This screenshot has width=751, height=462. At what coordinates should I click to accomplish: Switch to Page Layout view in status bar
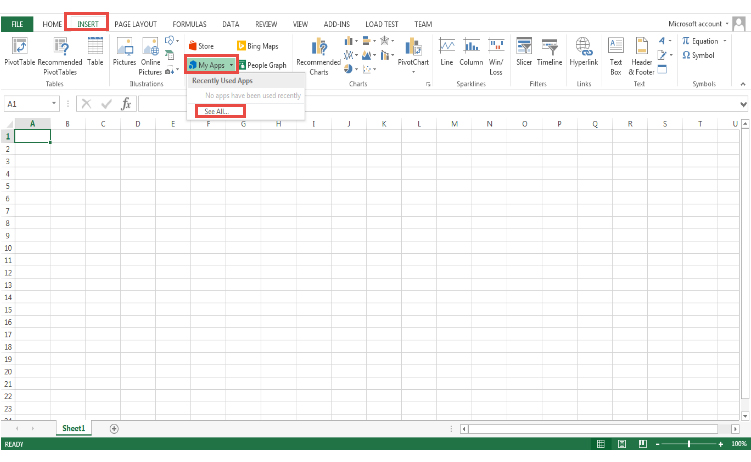point(622,444)
